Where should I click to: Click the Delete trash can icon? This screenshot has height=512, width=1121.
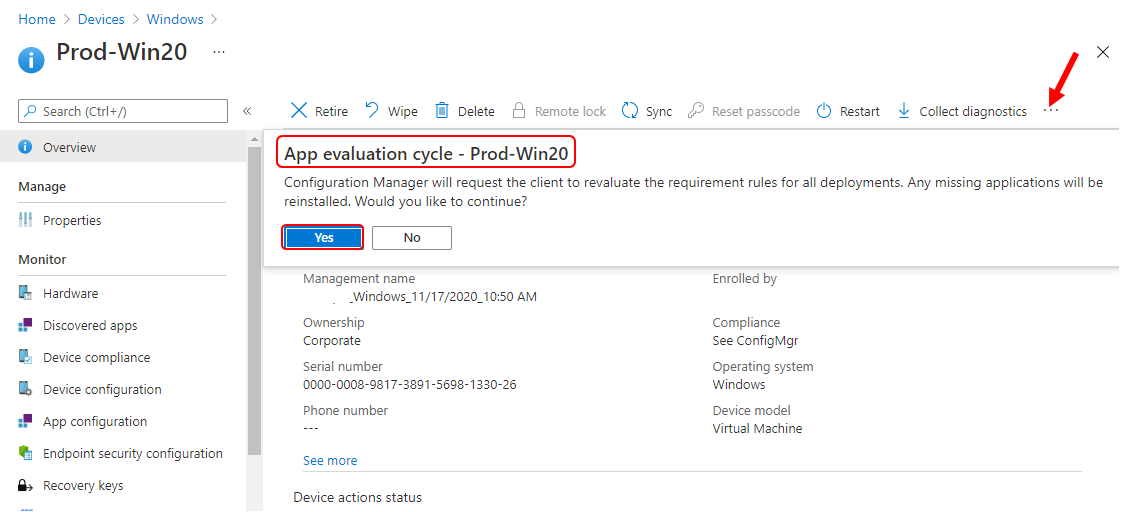(x=443, y=110)
